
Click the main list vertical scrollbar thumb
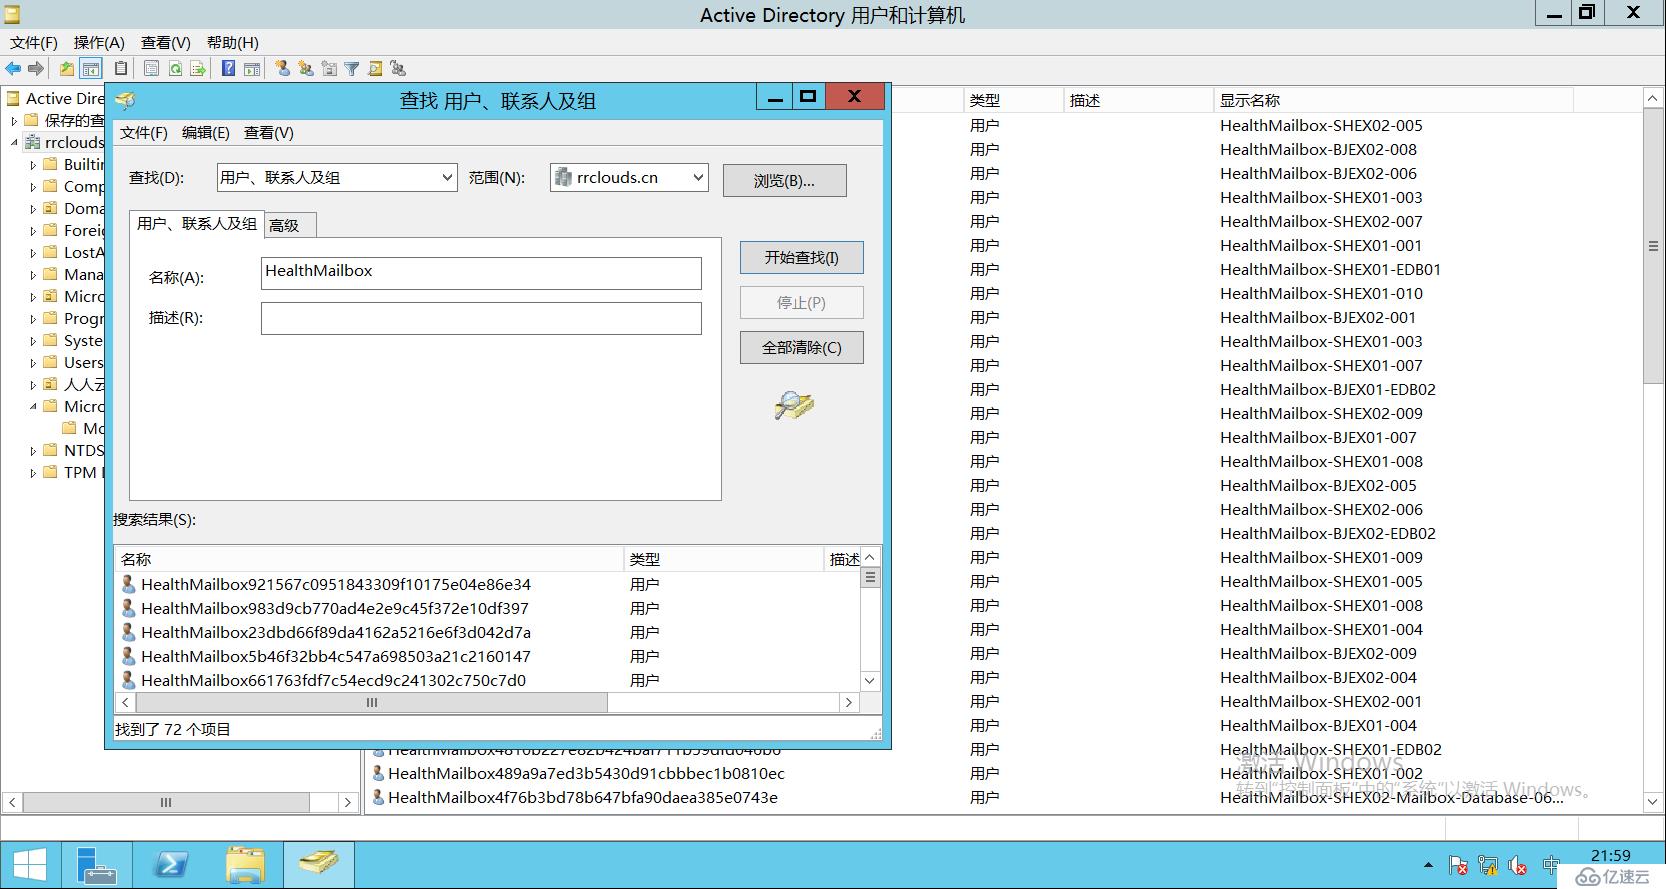tap(1653, 246)
